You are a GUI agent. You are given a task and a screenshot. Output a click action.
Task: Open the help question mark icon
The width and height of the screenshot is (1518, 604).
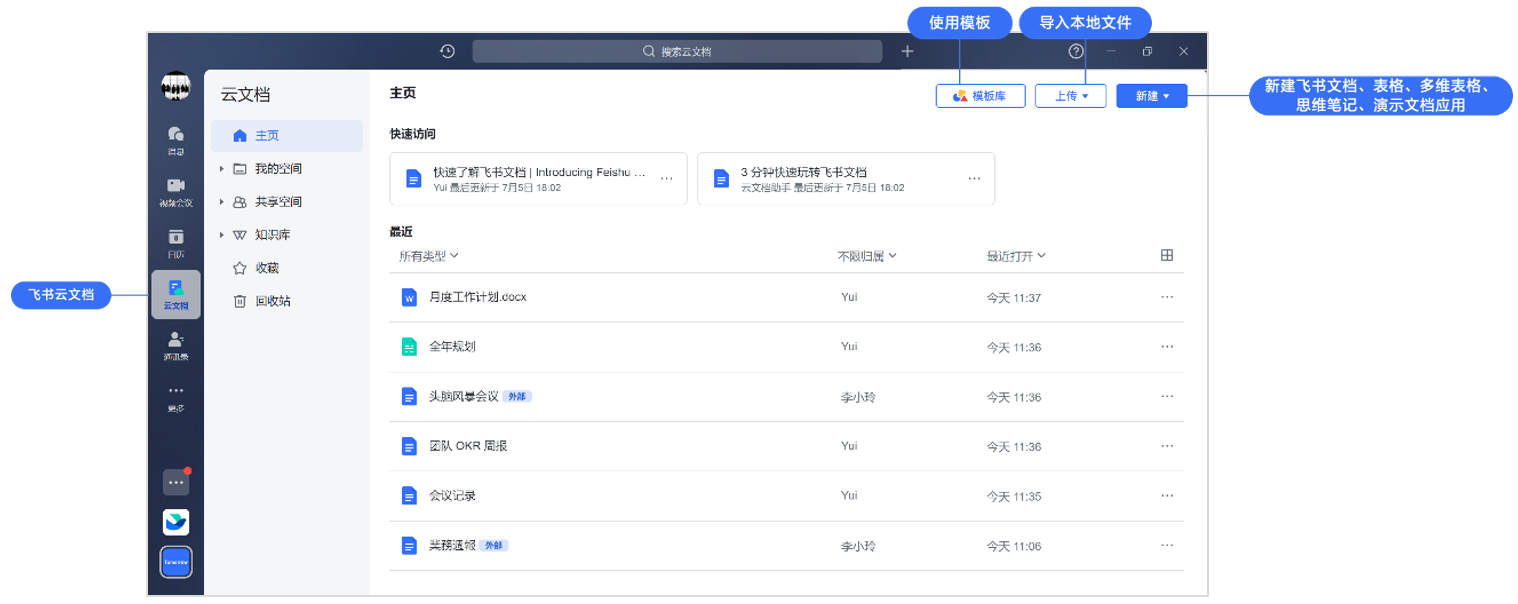click(1076, 51)
